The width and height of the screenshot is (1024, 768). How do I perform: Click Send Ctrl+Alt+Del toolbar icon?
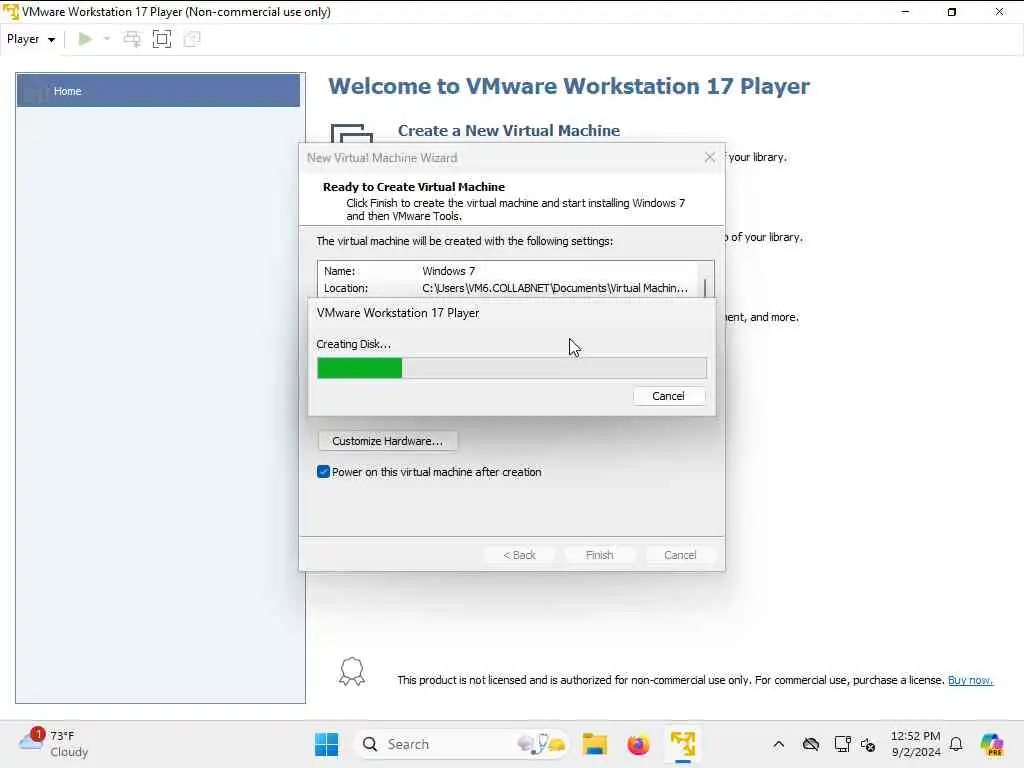(x=132, y=39)
